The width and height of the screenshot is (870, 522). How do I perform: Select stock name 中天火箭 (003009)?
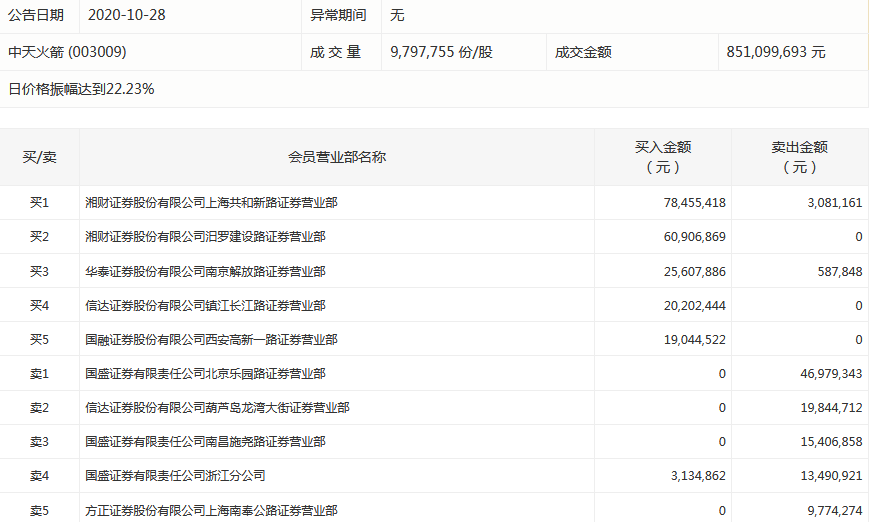(x=67, y=52)
